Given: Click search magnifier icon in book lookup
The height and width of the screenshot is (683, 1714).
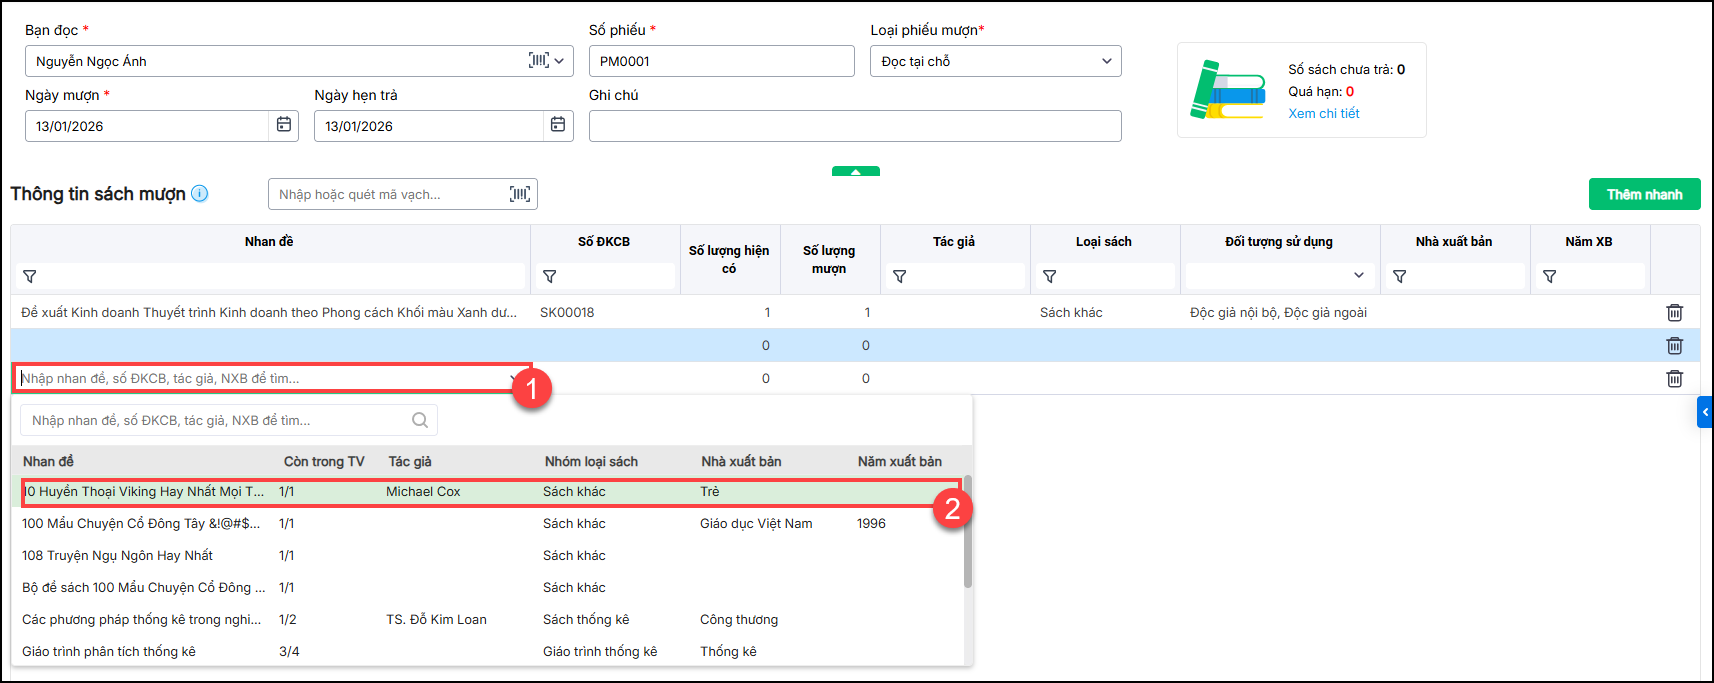Looking at the screenshot, I should point(420,421).
